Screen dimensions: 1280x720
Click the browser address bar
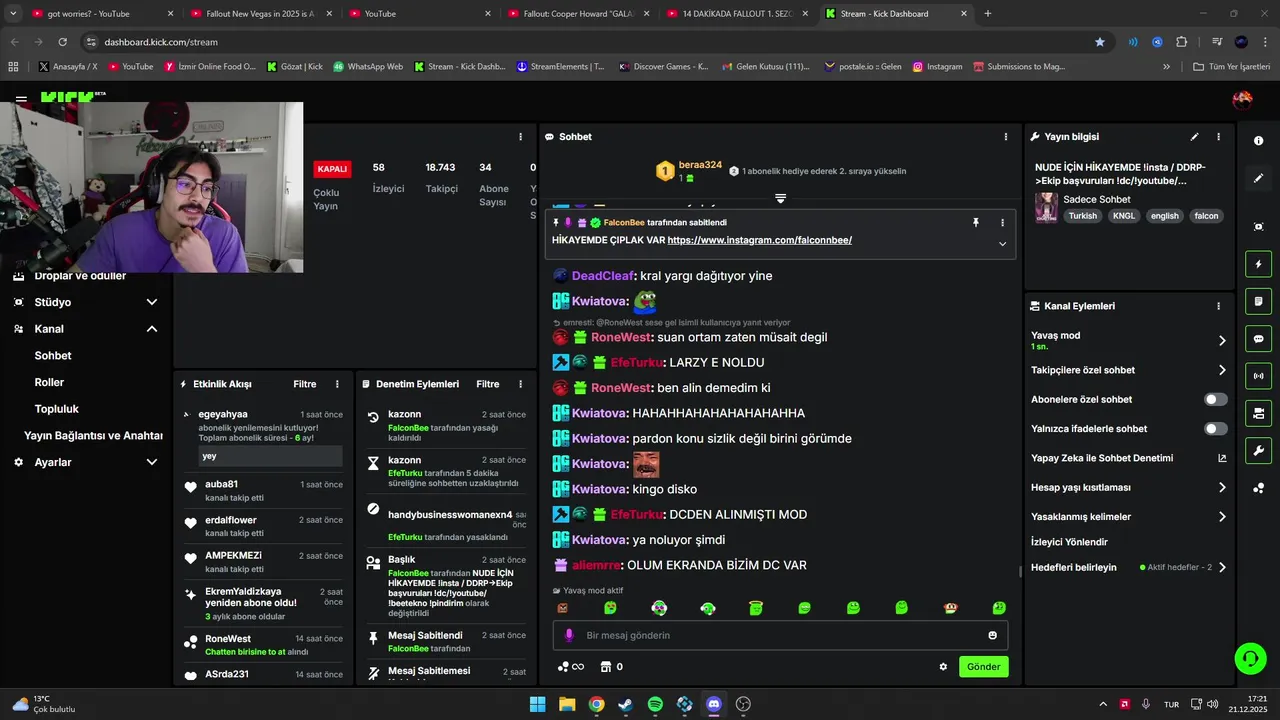590,42
